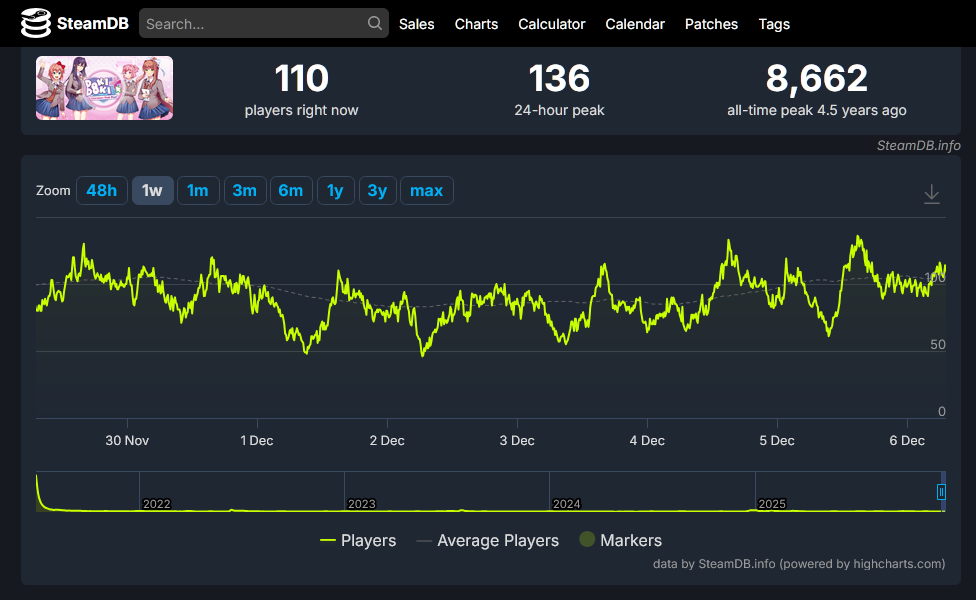Click the navigator range handle at right
Screen dimensions: 976x600
coord(941,492)
